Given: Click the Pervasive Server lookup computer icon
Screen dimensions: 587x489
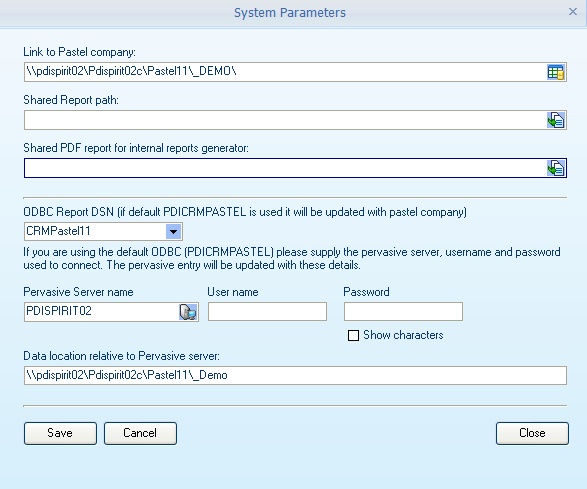Looking at the screenshot, I should click(x=188, y=312).
